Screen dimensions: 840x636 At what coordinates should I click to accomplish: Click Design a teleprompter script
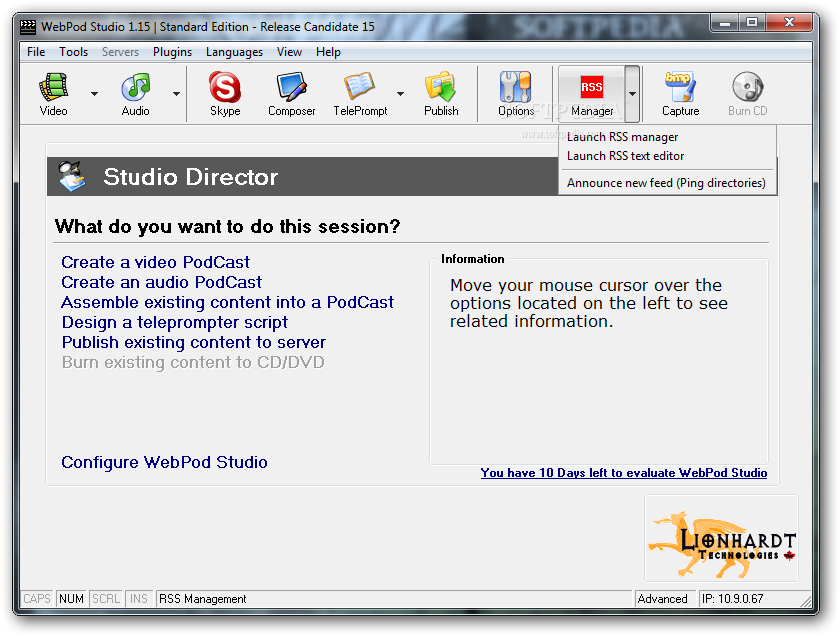coord(175,323)
